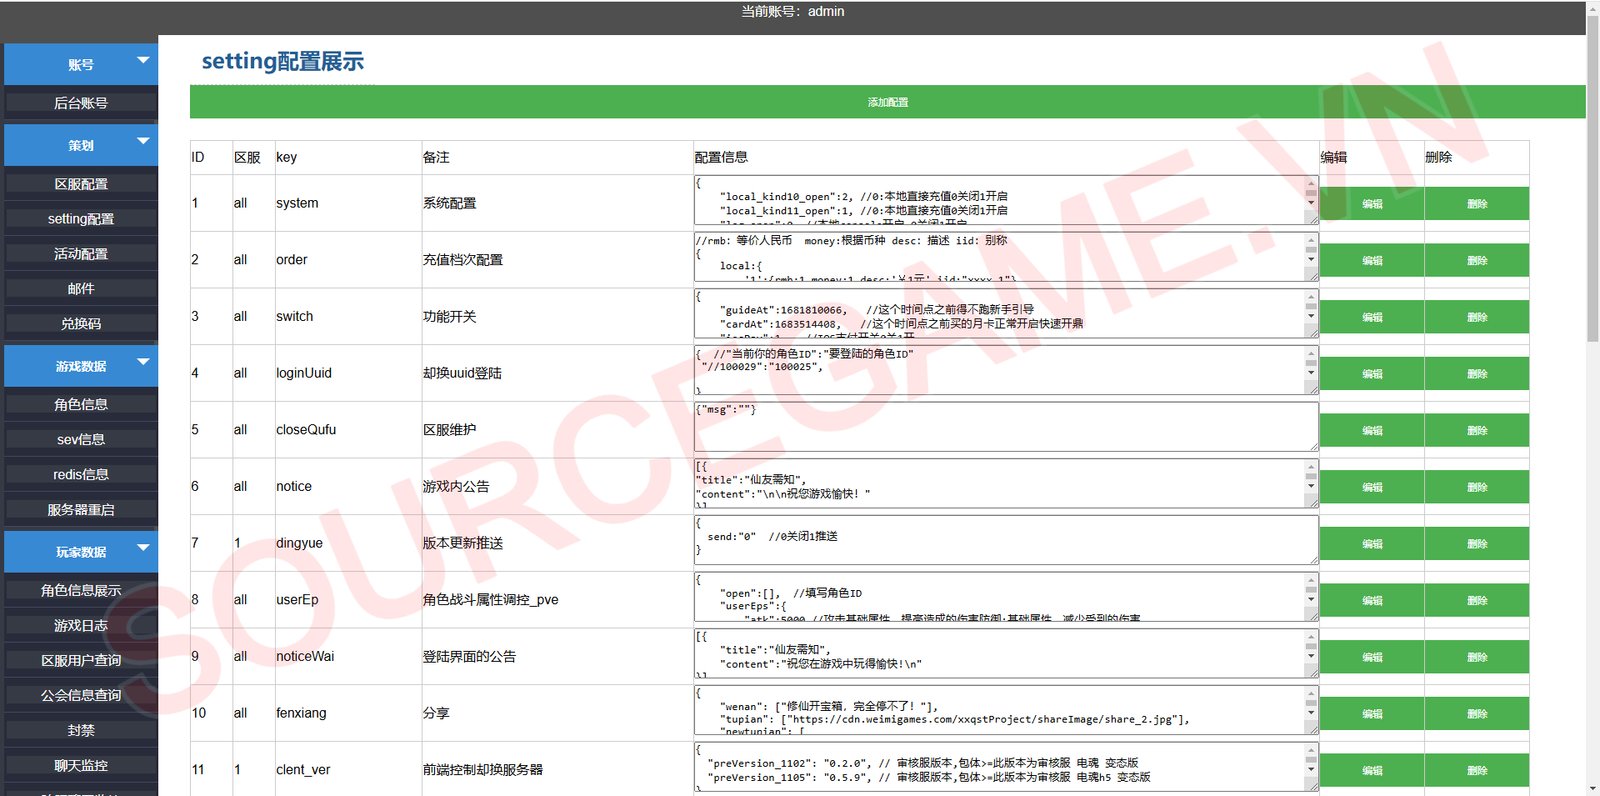Click the green 添加配置 button

pos(887,102)
